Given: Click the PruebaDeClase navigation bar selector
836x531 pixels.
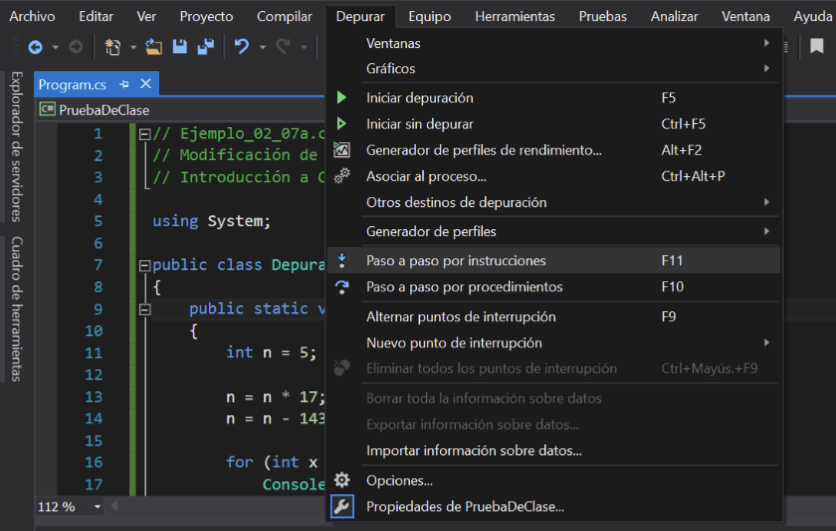Looking at the screenshot, I should coord(181,110).
